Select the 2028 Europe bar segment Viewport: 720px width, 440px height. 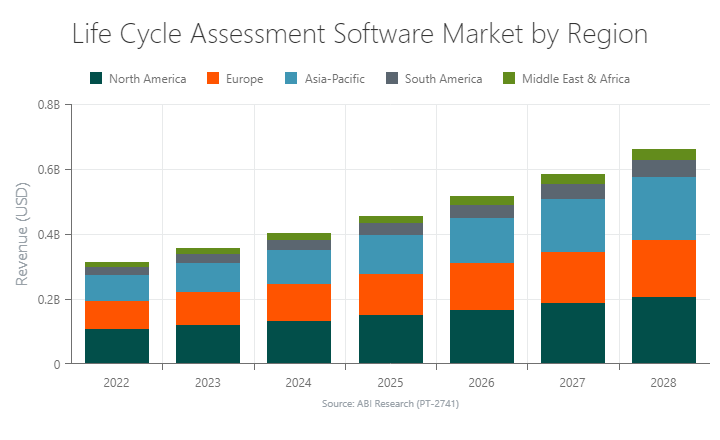[x=664, y=269]
